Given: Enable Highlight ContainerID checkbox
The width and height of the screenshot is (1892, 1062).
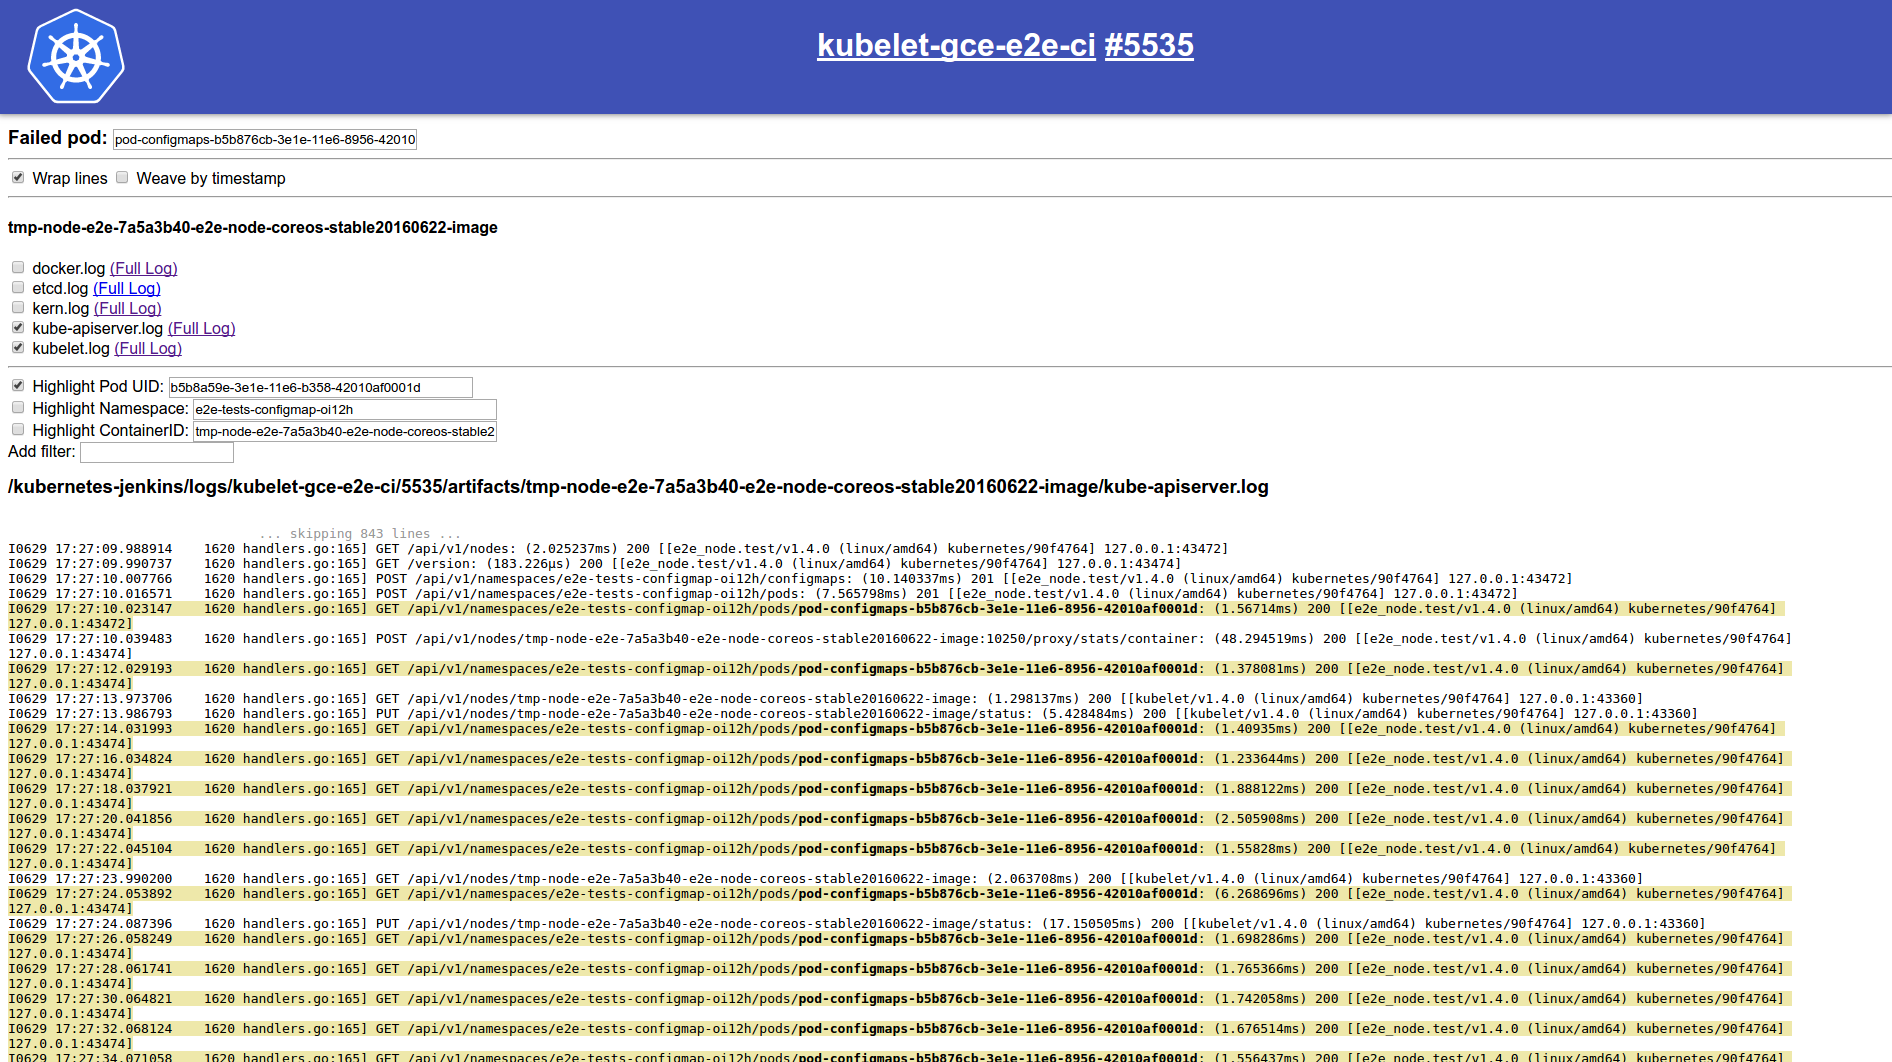Looking at the screenshot, I should coord(18,430).
